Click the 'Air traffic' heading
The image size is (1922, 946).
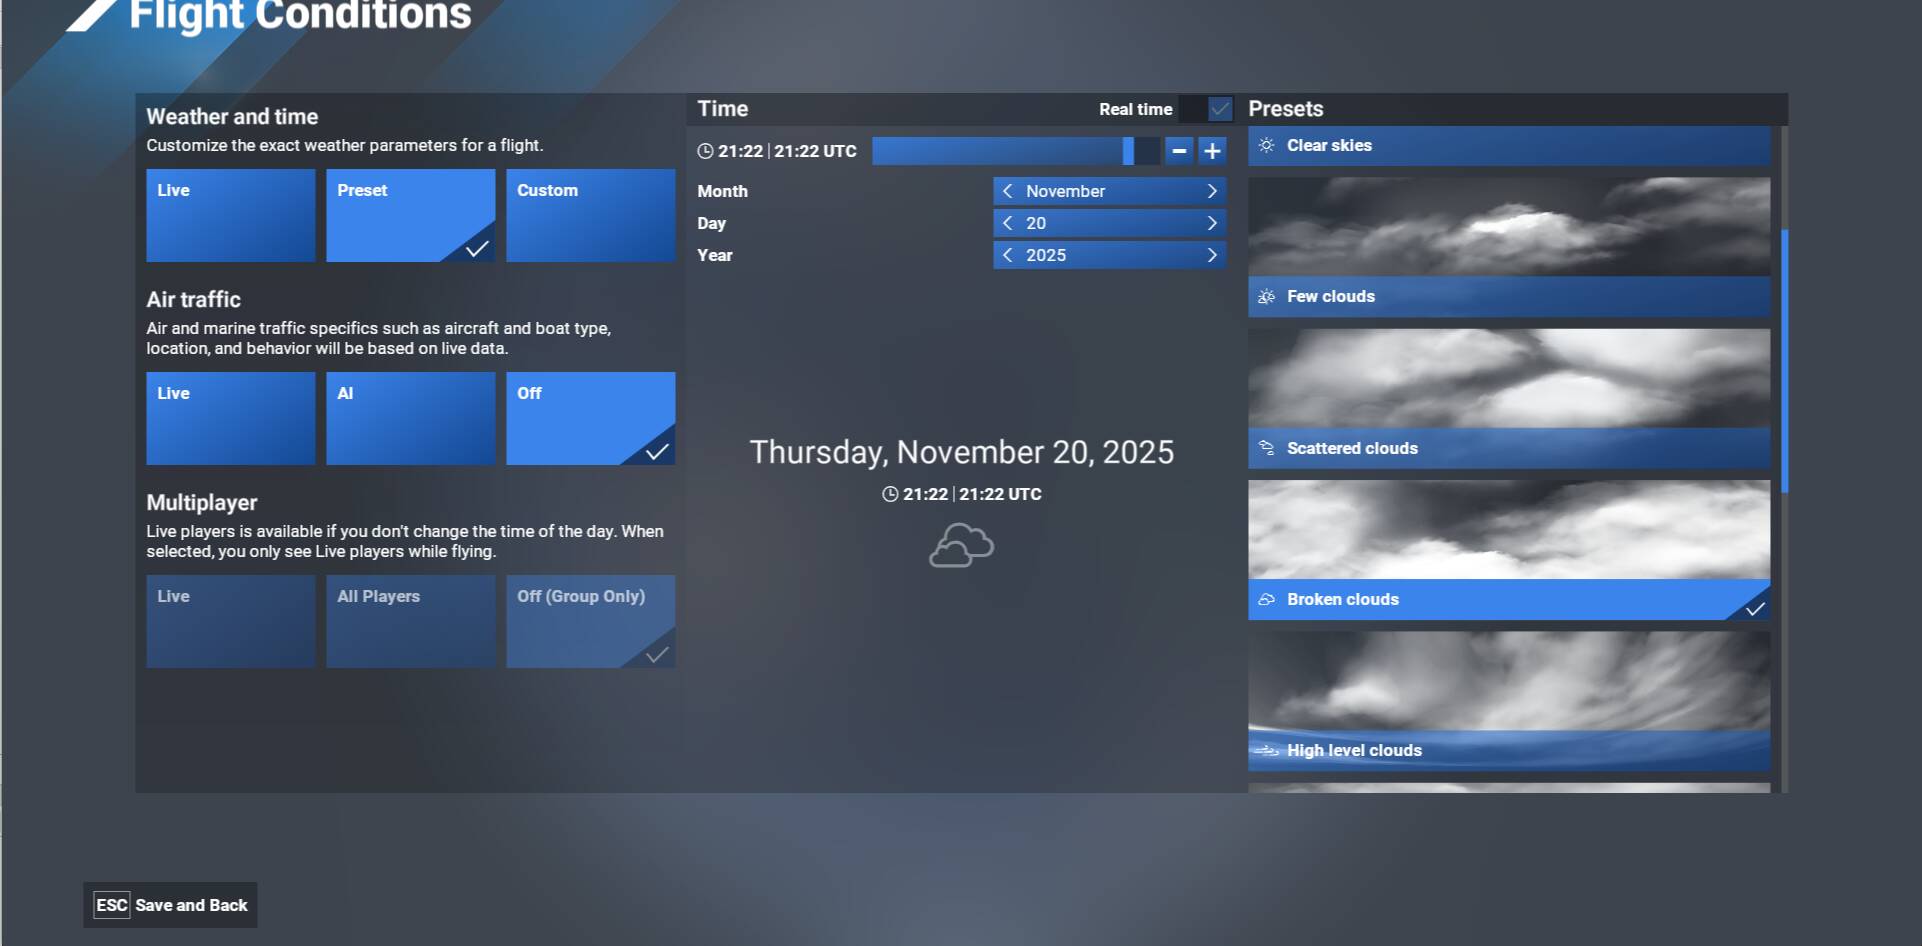pos(193,299)
